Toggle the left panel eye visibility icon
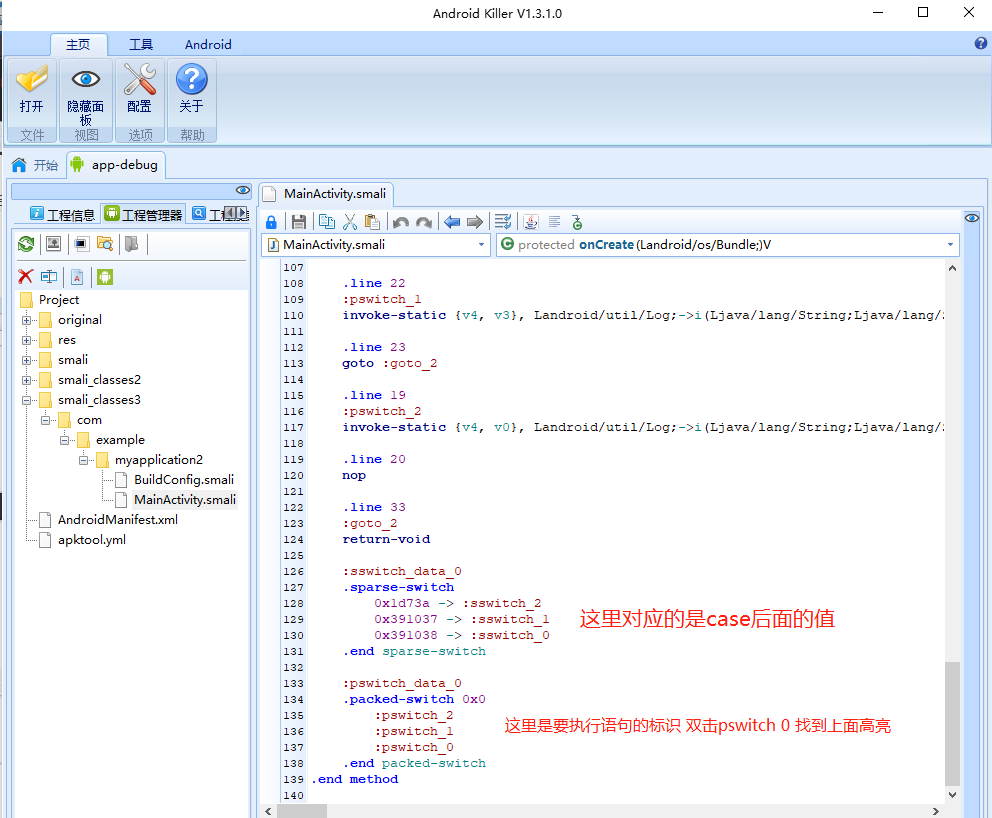Image resolution: width=992 pixels, height=818 pixels. point(243,190)
